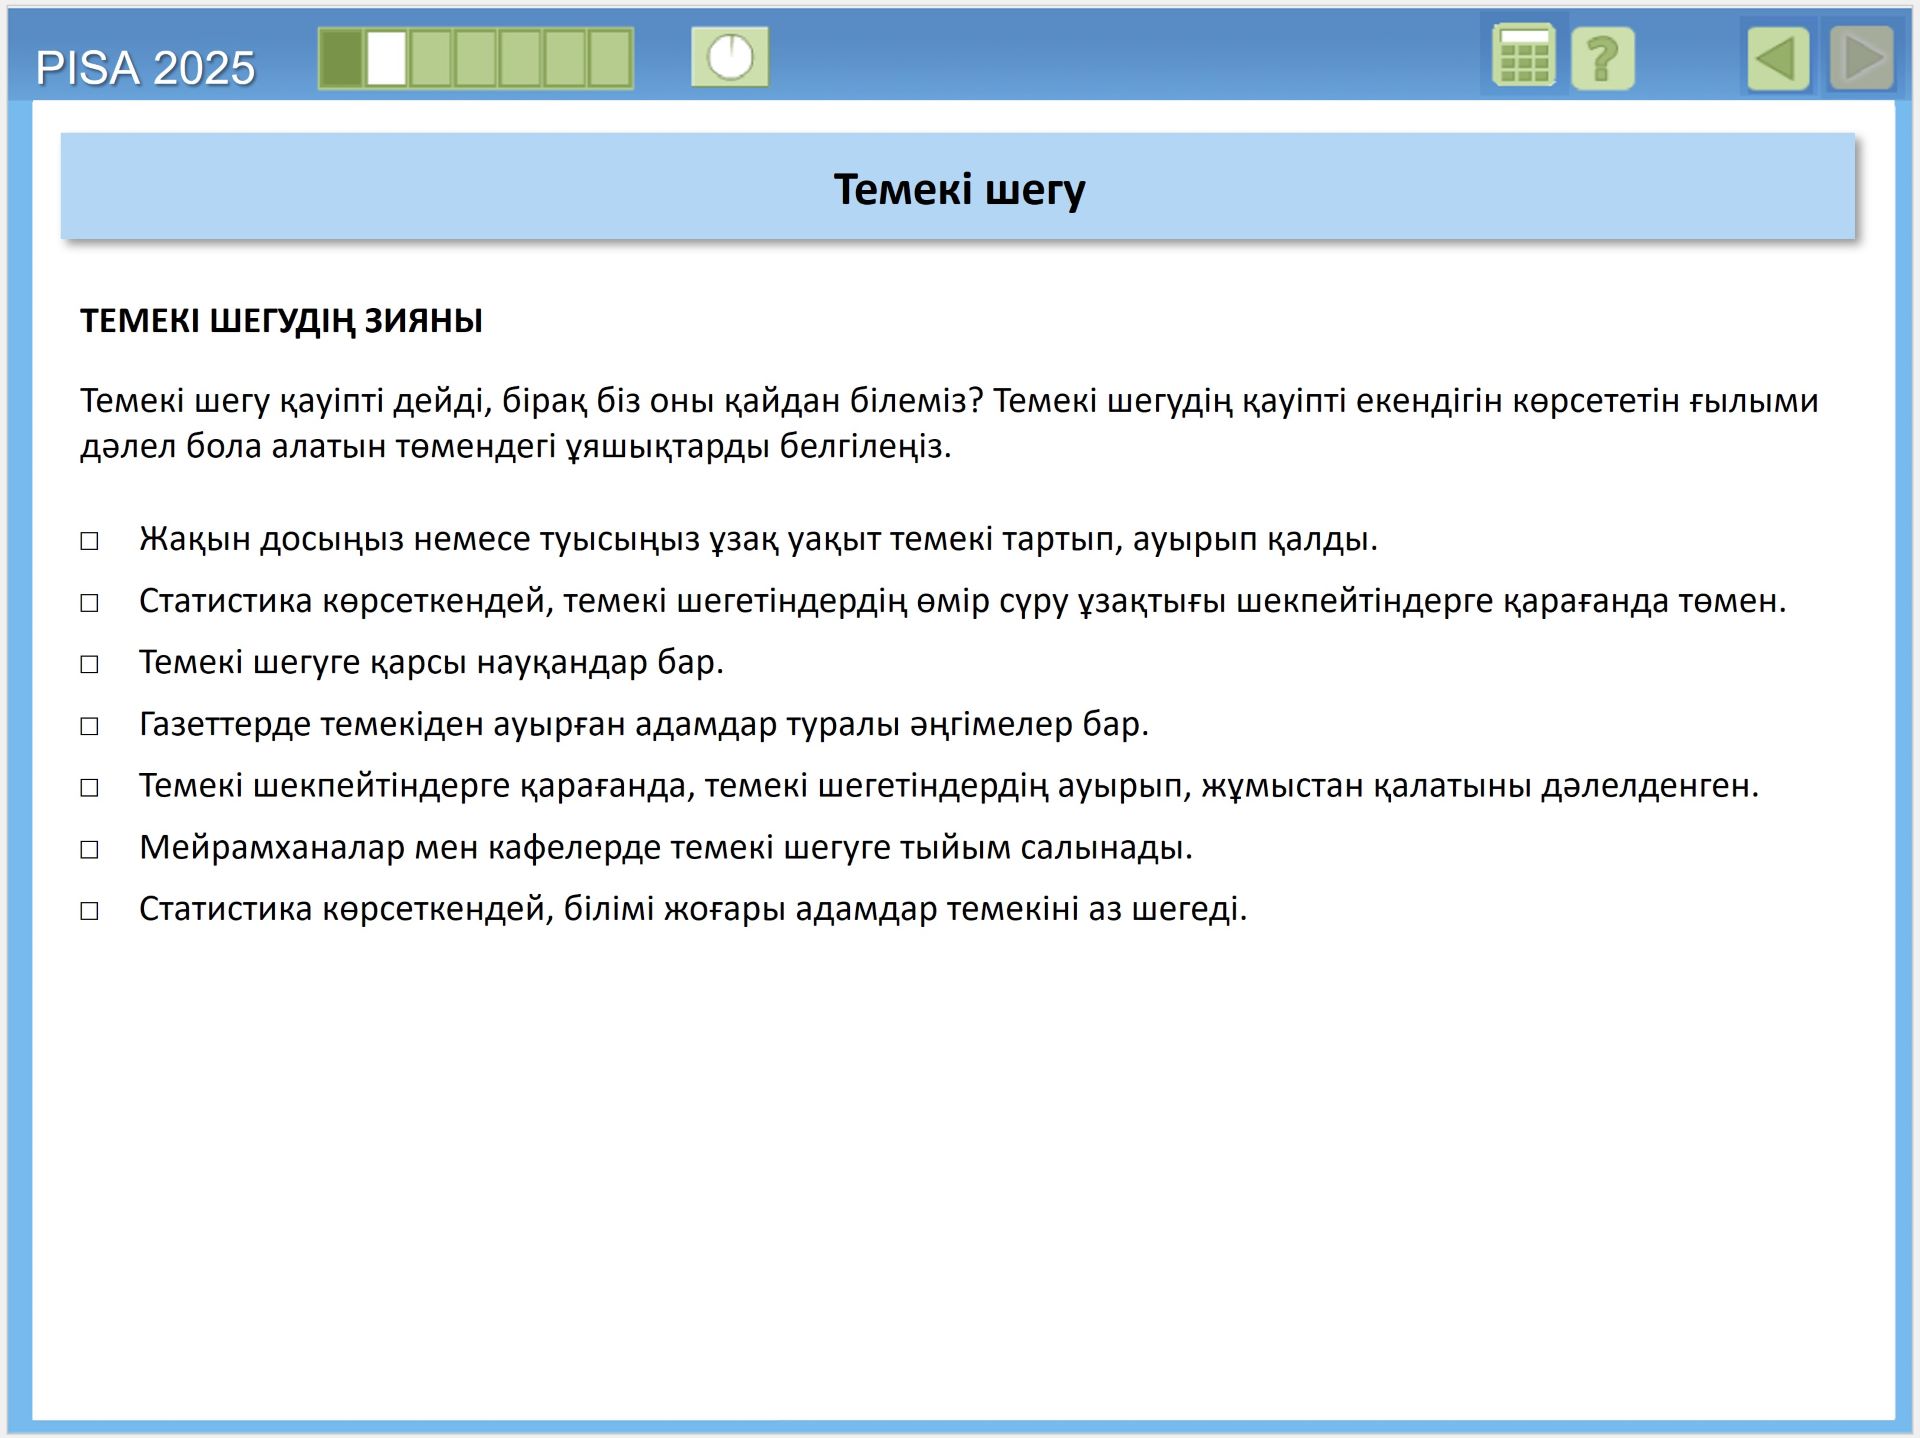Check the 'Жақын досыңыз немесе туысыңыз' option
This screenshot has height=1438, width=1920.
(90, 541)
